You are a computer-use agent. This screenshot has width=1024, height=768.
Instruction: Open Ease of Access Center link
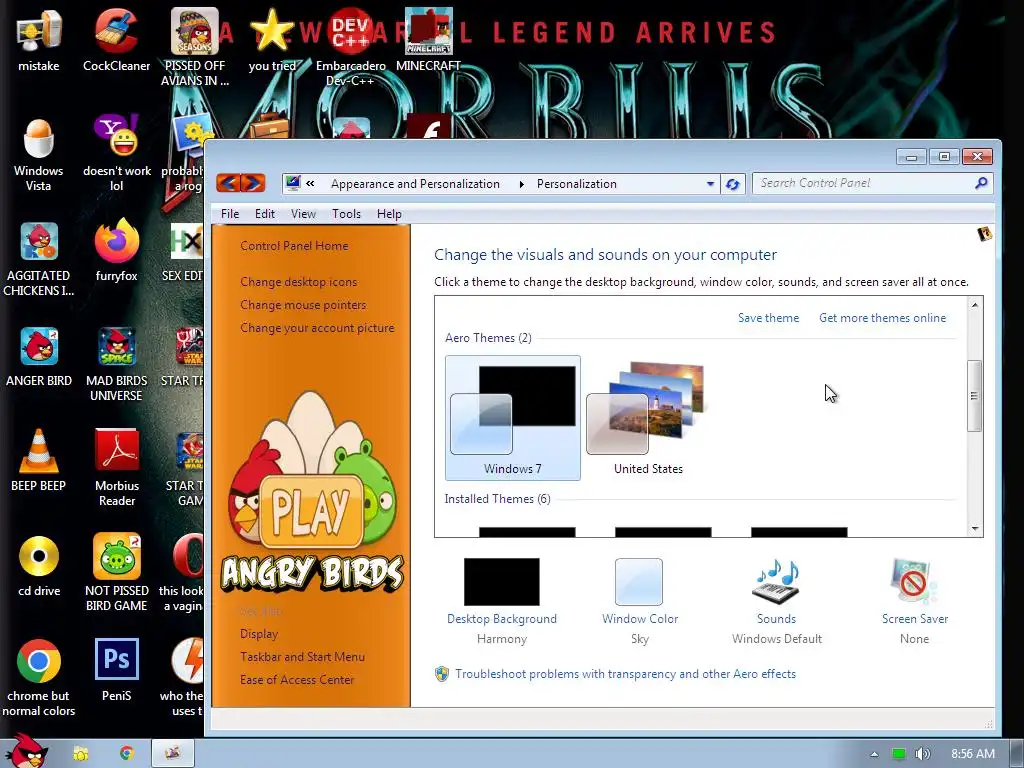pos(297,680)
